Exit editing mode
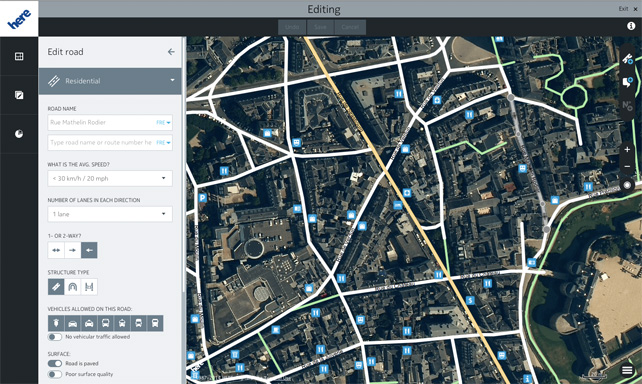 pyautogui.click(x=628, y=9)
